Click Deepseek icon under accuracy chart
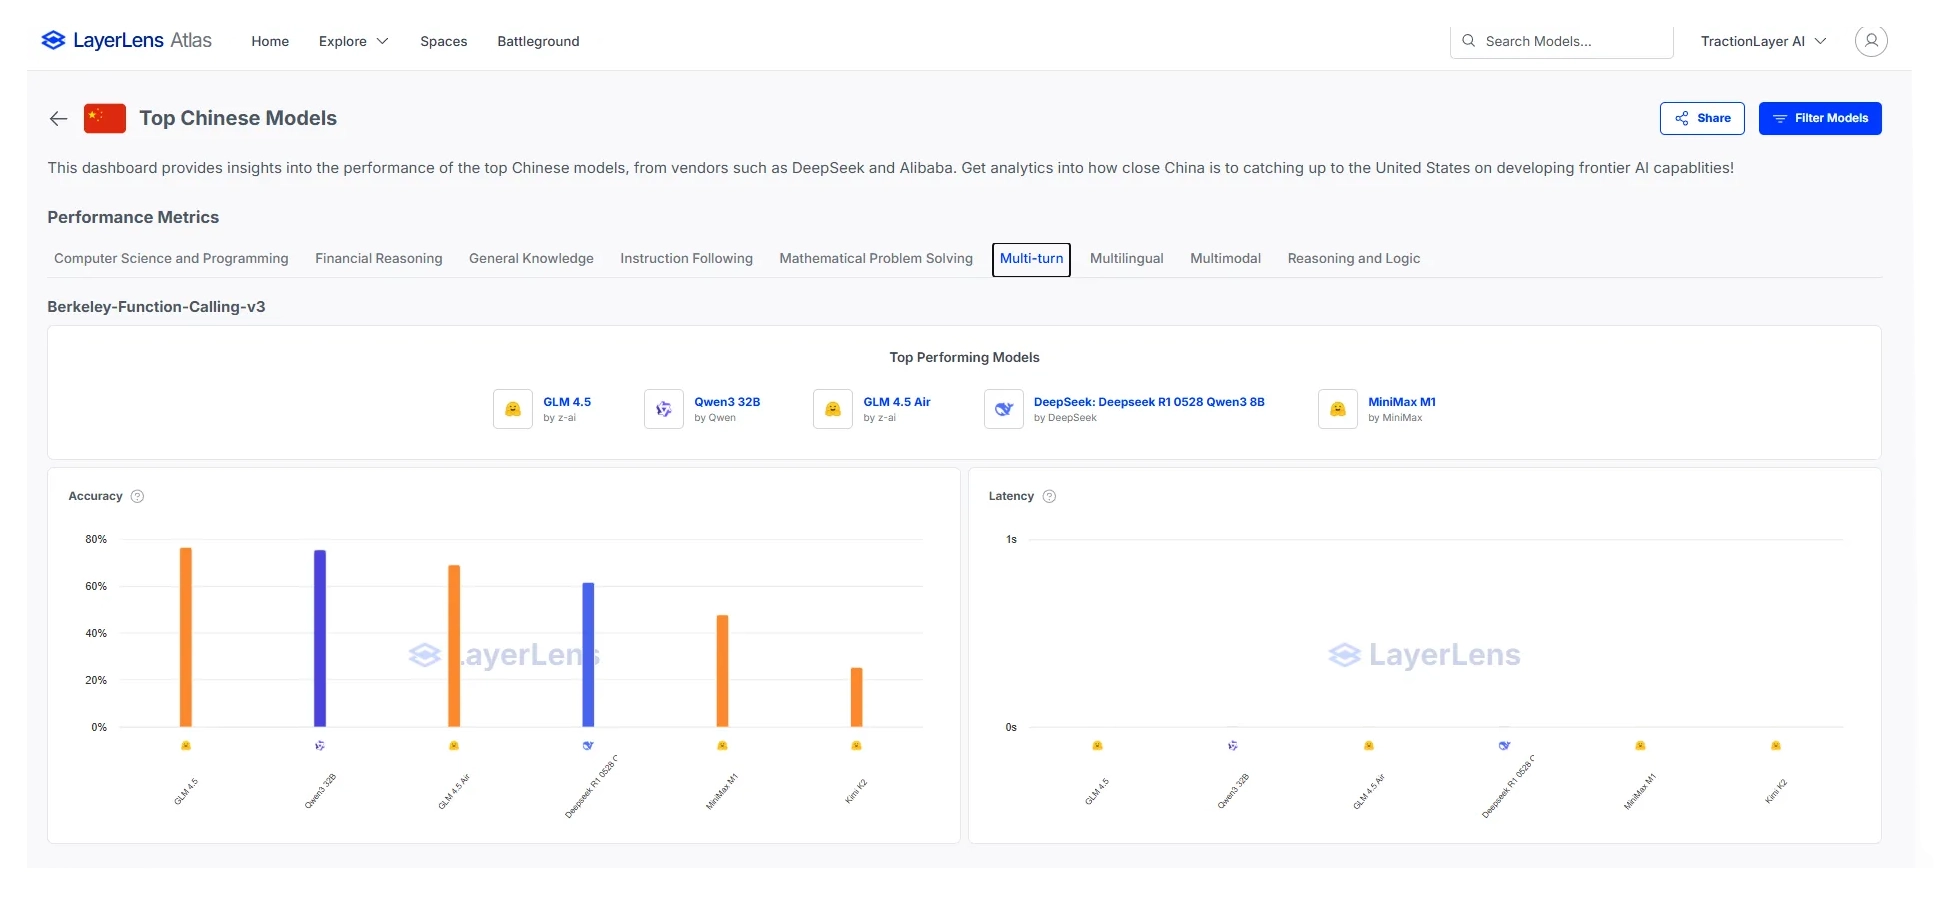 point(588,746)
